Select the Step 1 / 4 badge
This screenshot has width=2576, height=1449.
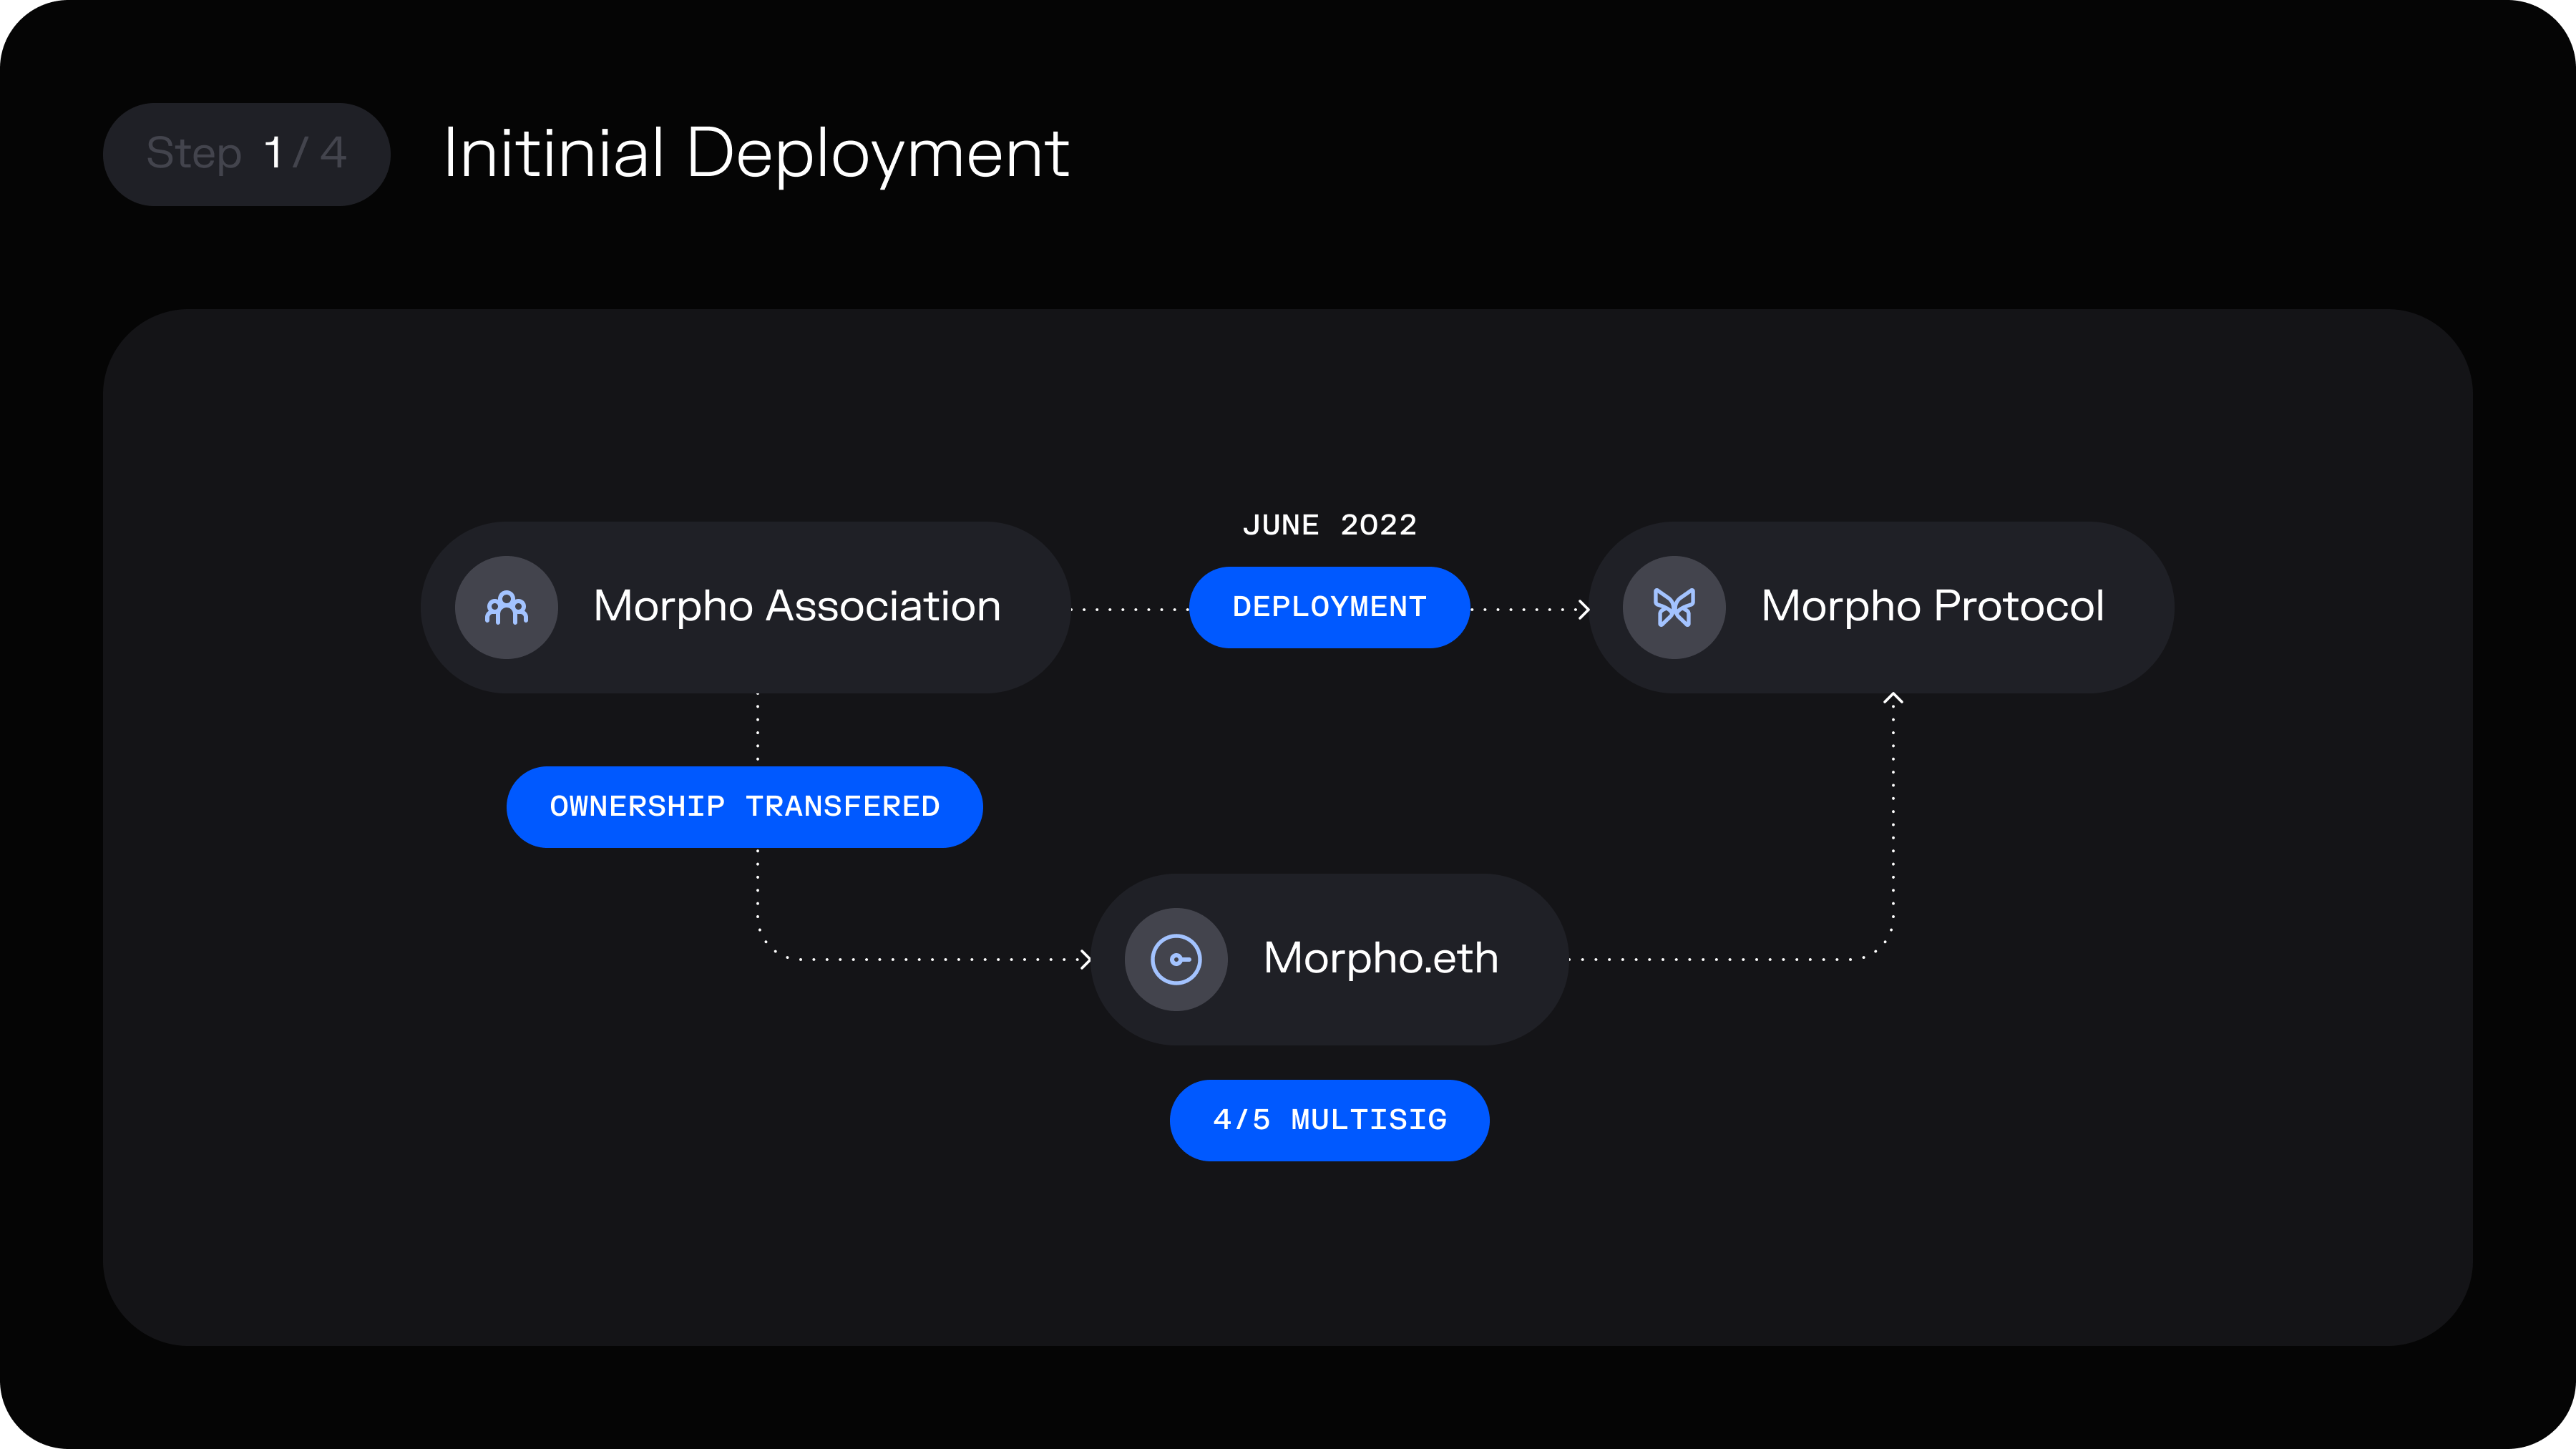click(246, 154)
